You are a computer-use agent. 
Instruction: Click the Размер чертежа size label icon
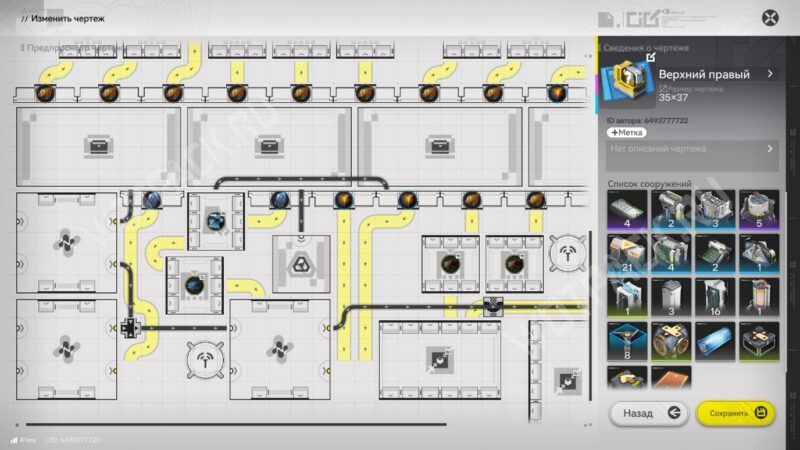coord(661,87)
